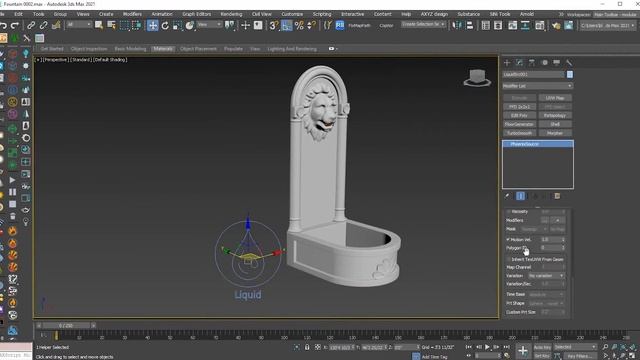The width and height of the screenshot is (640, 360).
Task: Enable Inherit TexUVW From Geom checkbox
Action: coord(509,259)
